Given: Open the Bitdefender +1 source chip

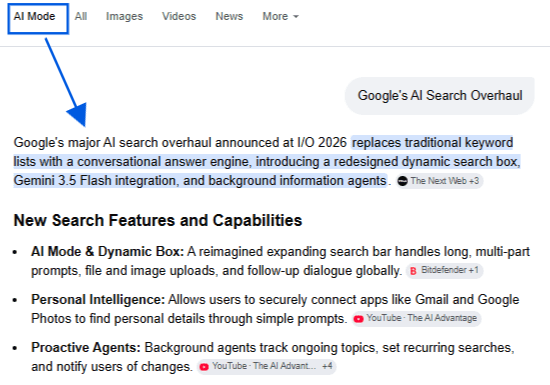Looking at the screenshot, I should [x=445, y=270].
